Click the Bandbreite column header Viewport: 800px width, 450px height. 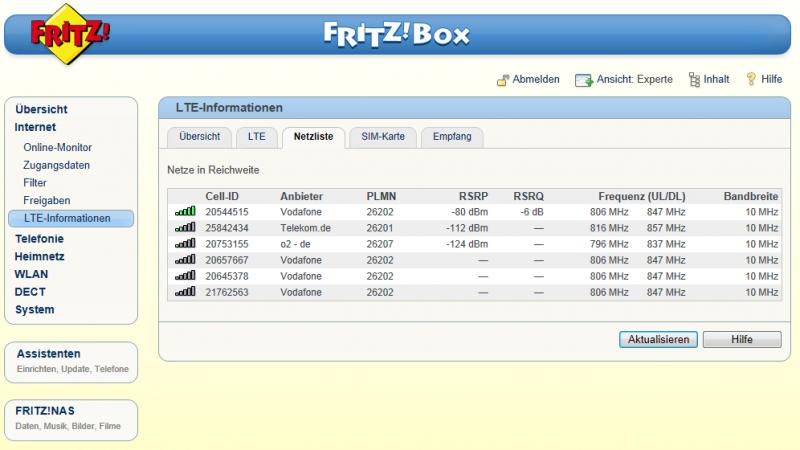tap(751, 196)
